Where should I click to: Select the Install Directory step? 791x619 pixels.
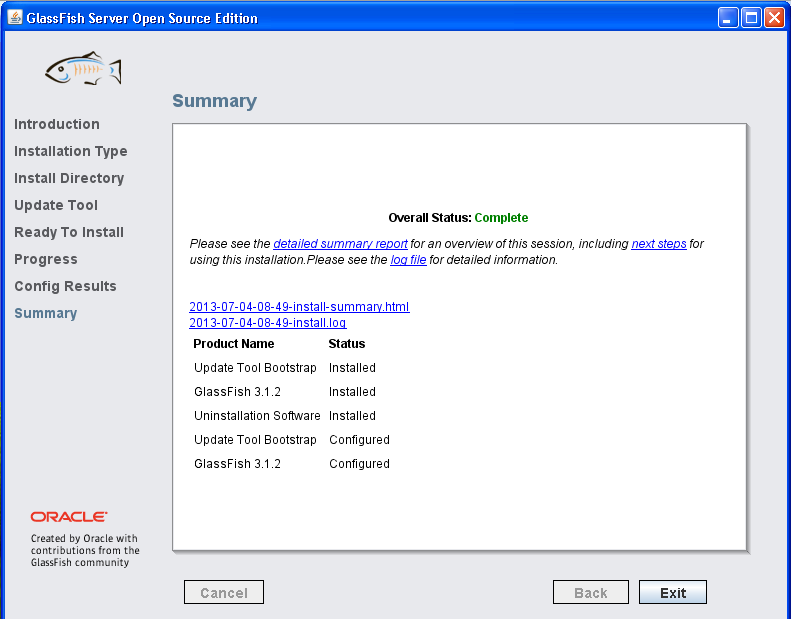69,178
